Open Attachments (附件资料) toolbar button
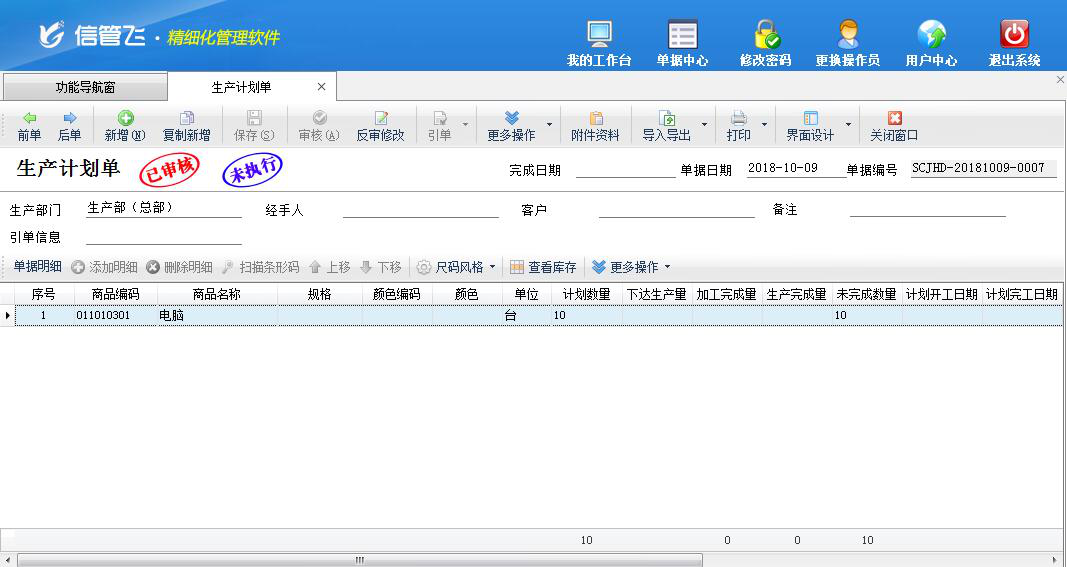 [x=595, y=126]
